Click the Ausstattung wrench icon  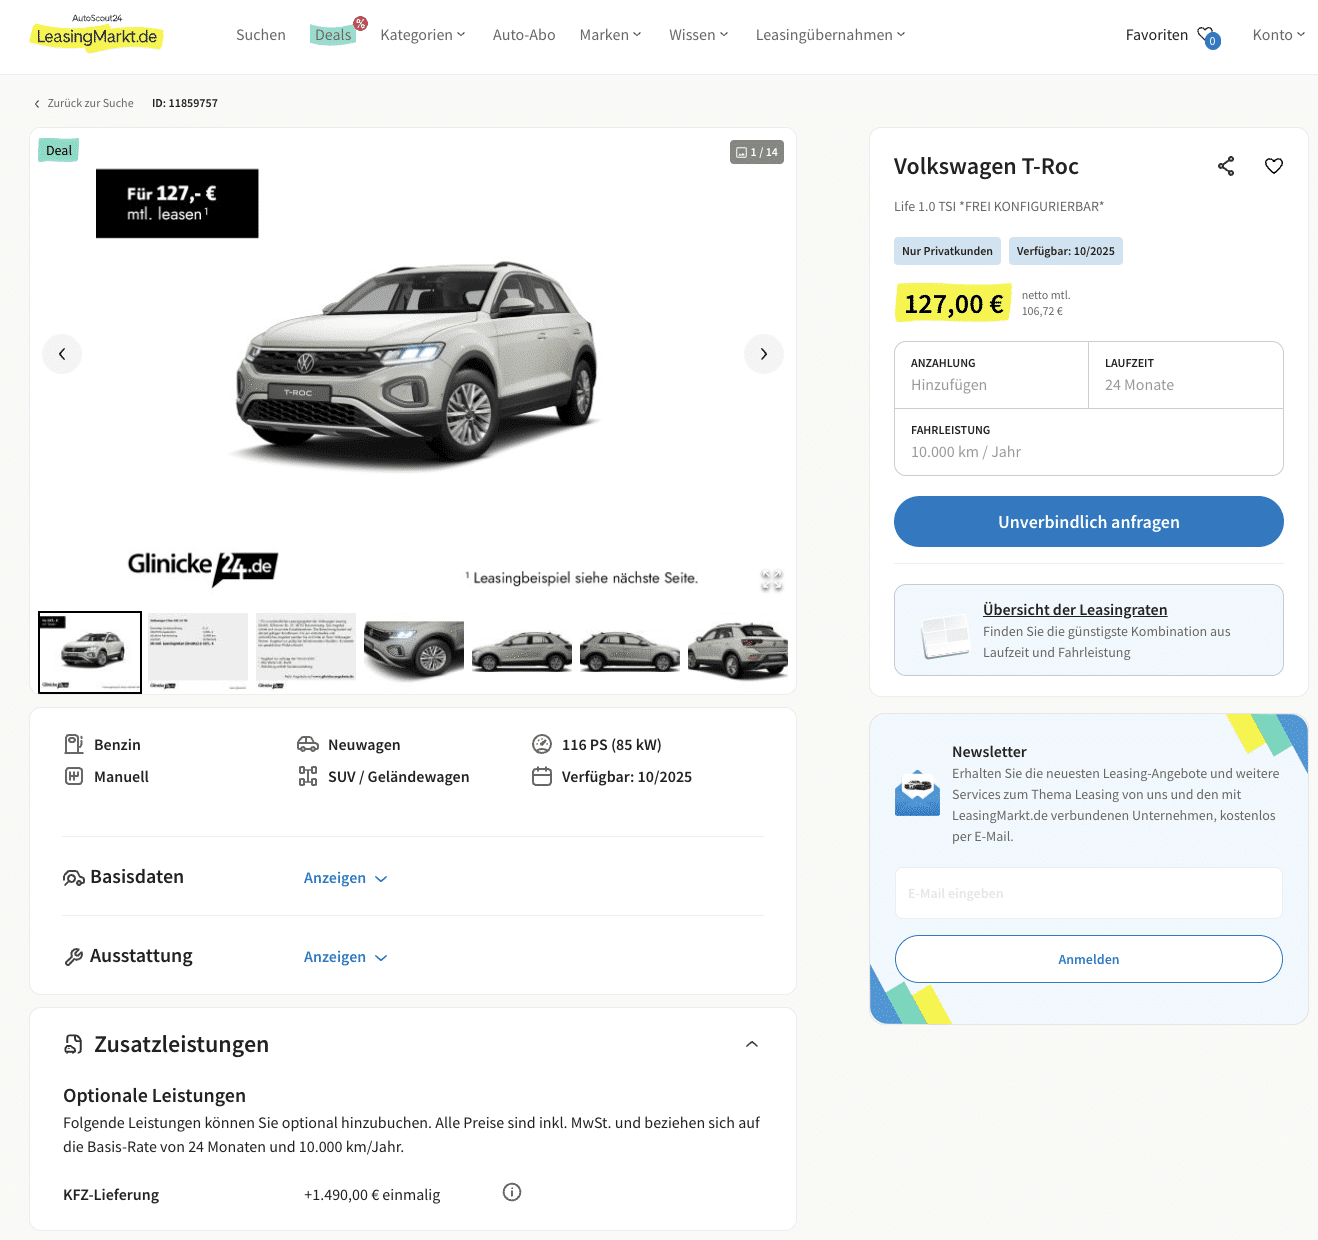(x=74, y=957)
